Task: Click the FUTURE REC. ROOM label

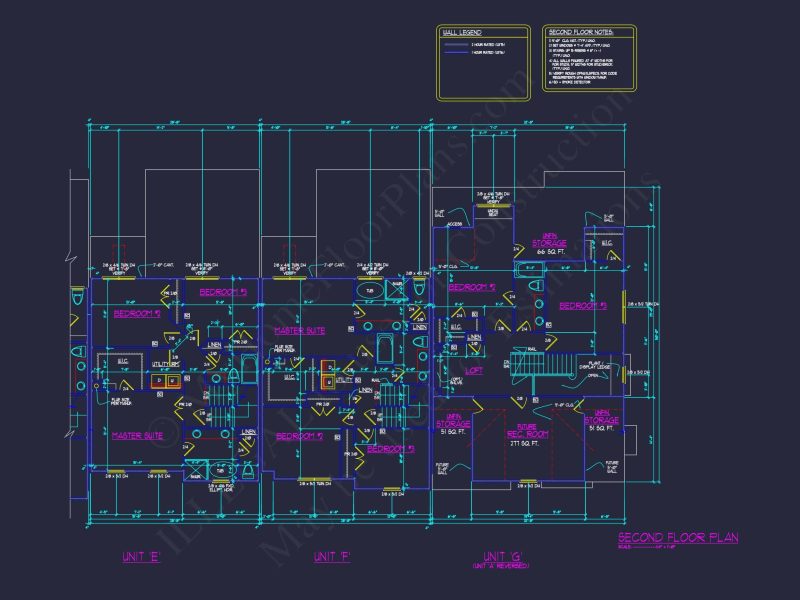Action: coord(527,431)
